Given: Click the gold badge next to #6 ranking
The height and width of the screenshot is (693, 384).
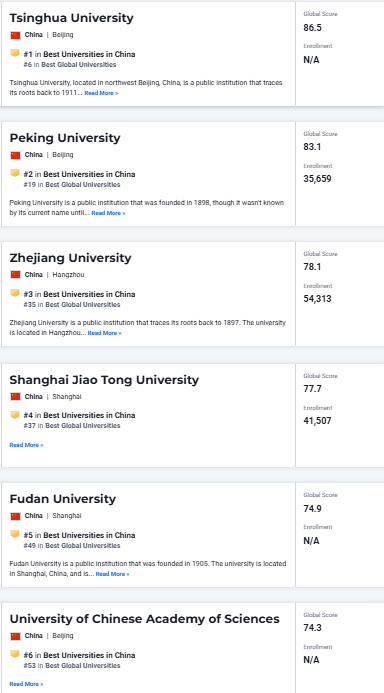Looking at the screenshot, I should pyautogui.click(x=15, y=654).
